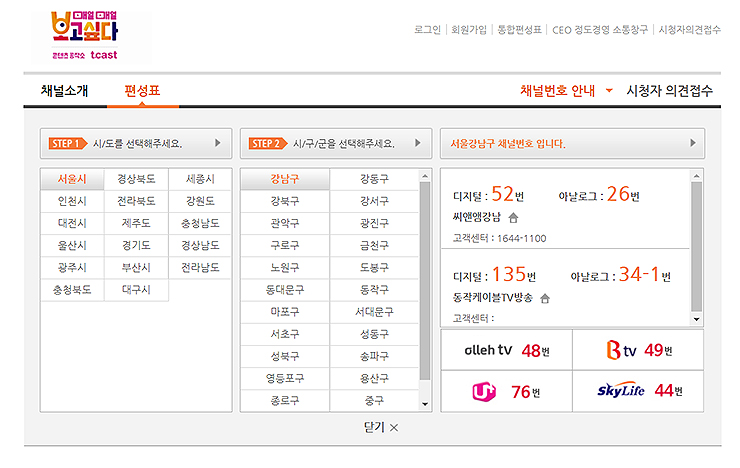The height and width of the screenshot is (468, 740).
Task: Select 세종시 region
Action: click(x=200, y=179)
